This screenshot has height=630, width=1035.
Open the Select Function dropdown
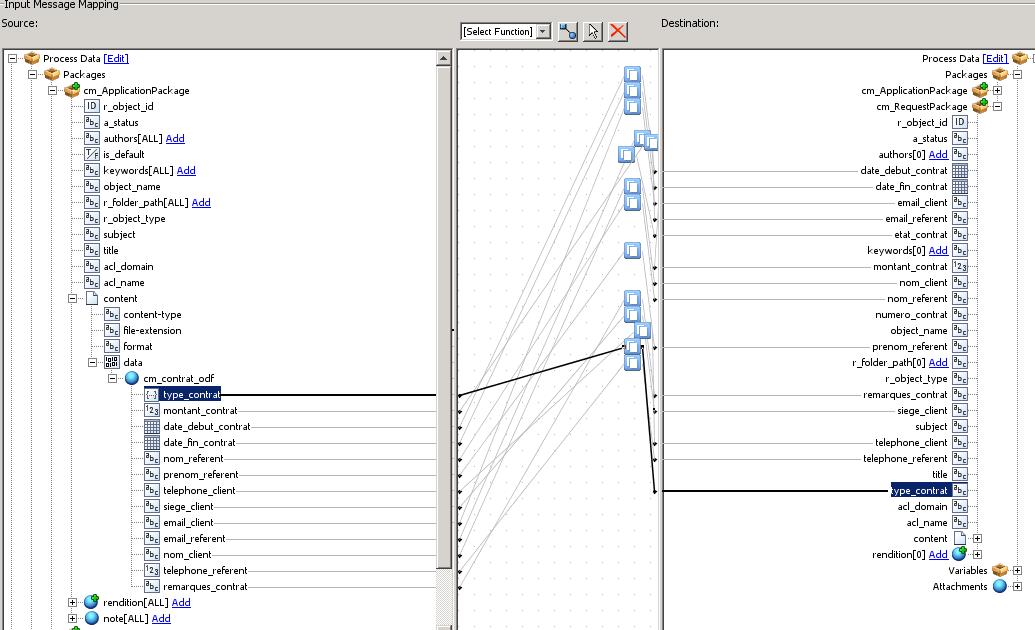pos(506,31)
